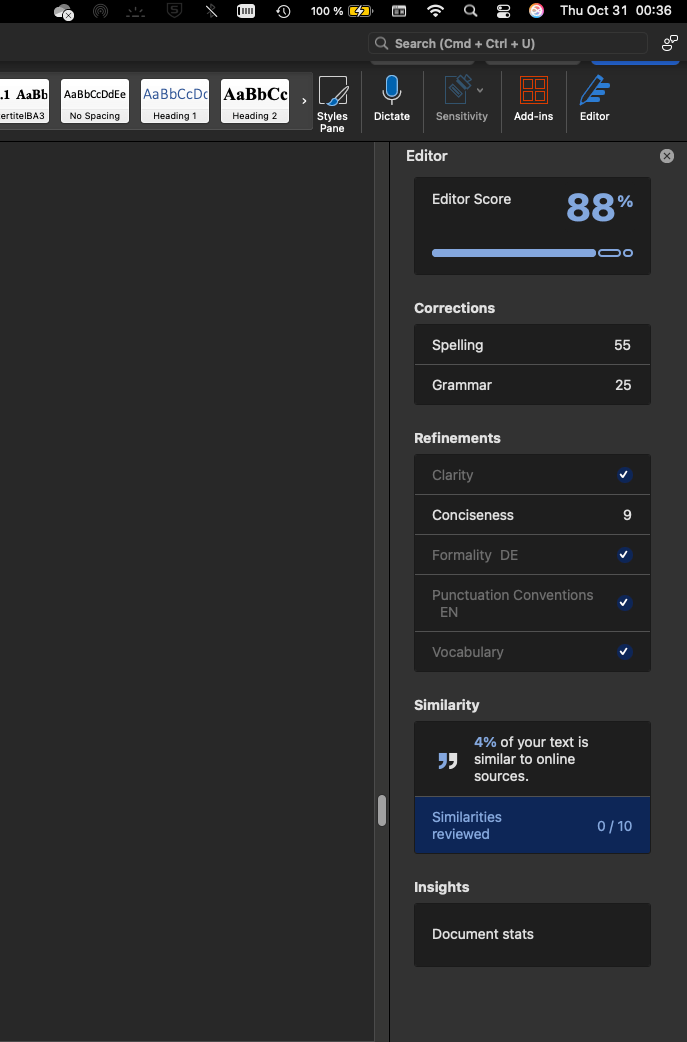Open Document stats under Insights

[532, 934]
